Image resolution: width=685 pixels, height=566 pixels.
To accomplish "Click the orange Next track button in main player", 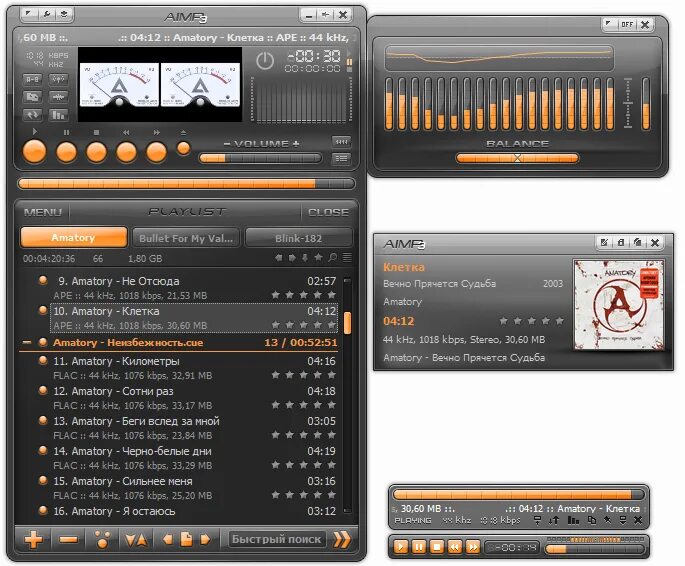I will (156, 152).
